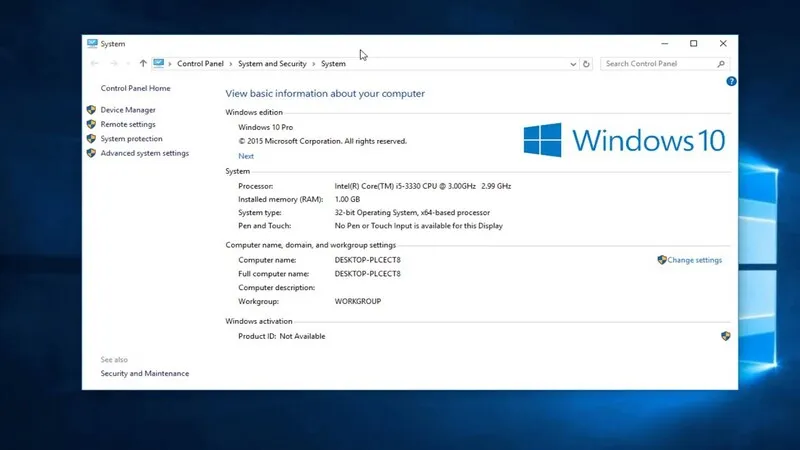Click shield icon next to Change settings
The width and height of the screenshot is (800, 450).
[662, 260]
